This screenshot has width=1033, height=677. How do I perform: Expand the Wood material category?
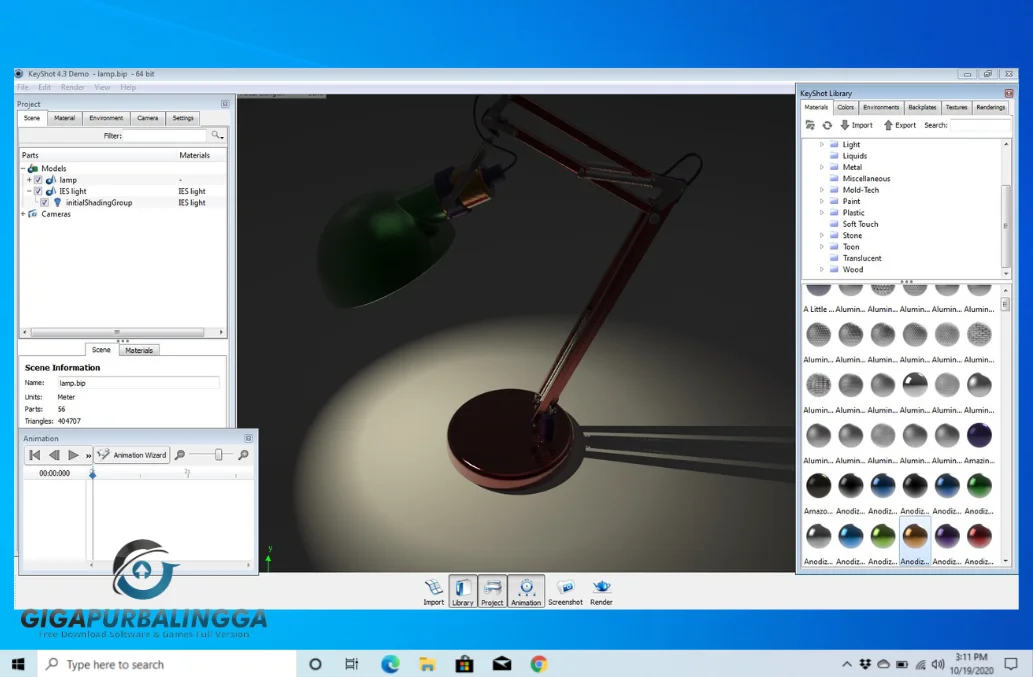(x=823, y=269)
